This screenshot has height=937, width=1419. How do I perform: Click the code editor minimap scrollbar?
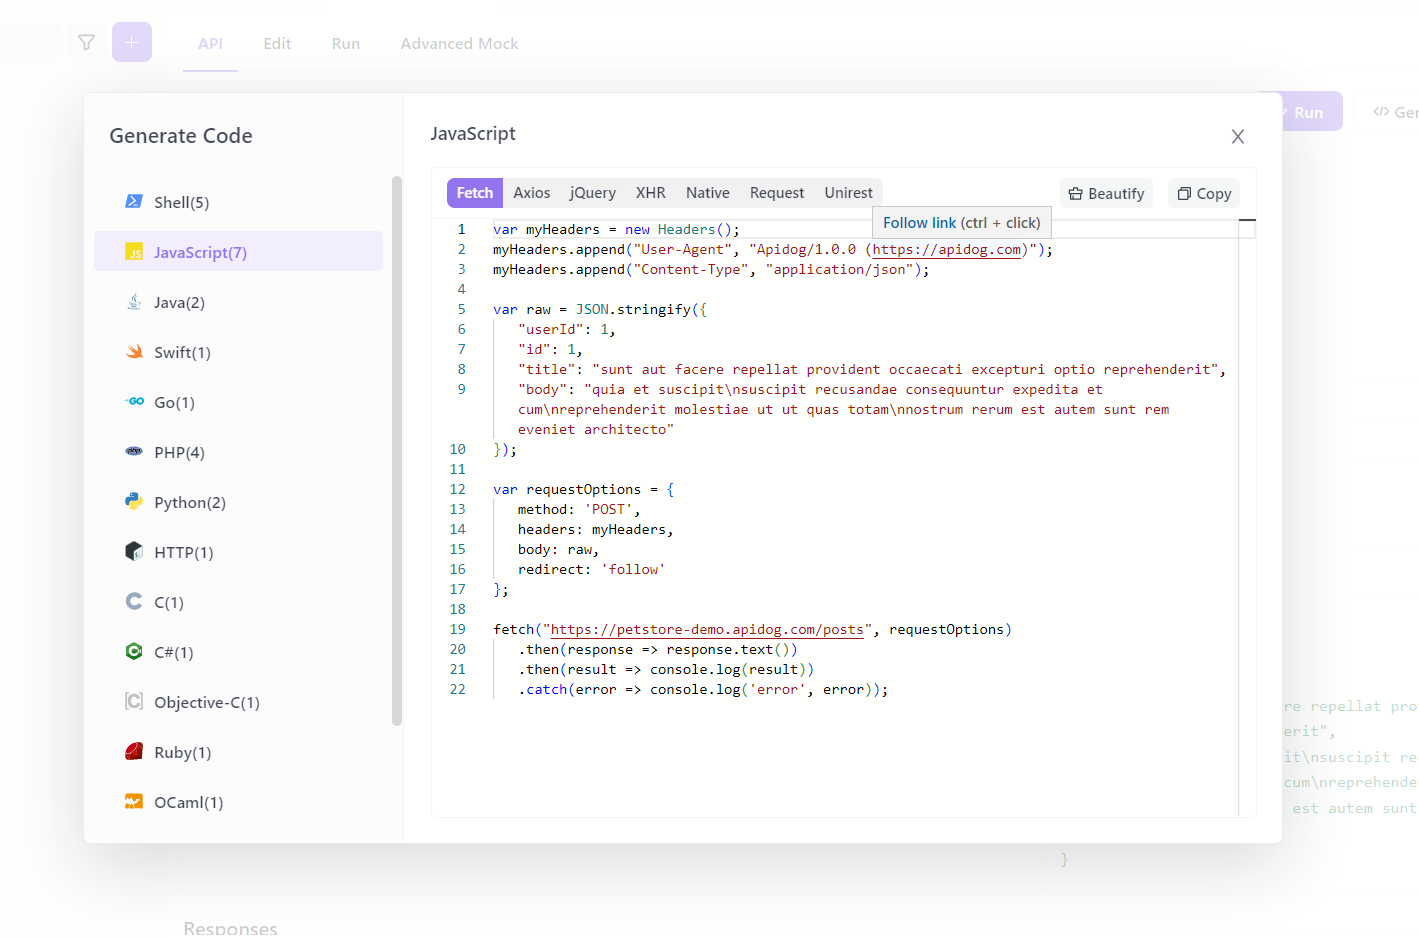point(1247,518)
